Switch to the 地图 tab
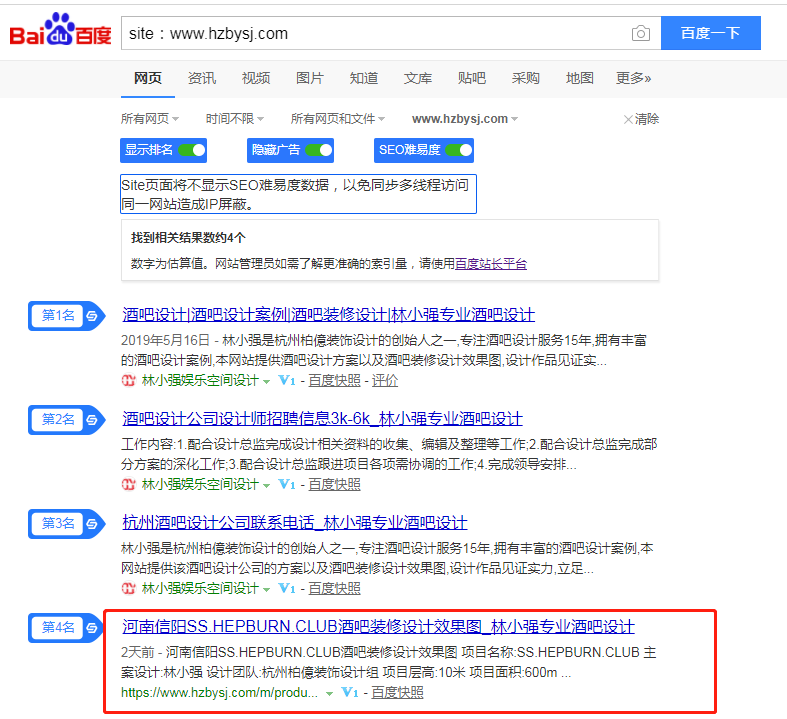Screen dimensions: 787x719 (x=580, y=78)
